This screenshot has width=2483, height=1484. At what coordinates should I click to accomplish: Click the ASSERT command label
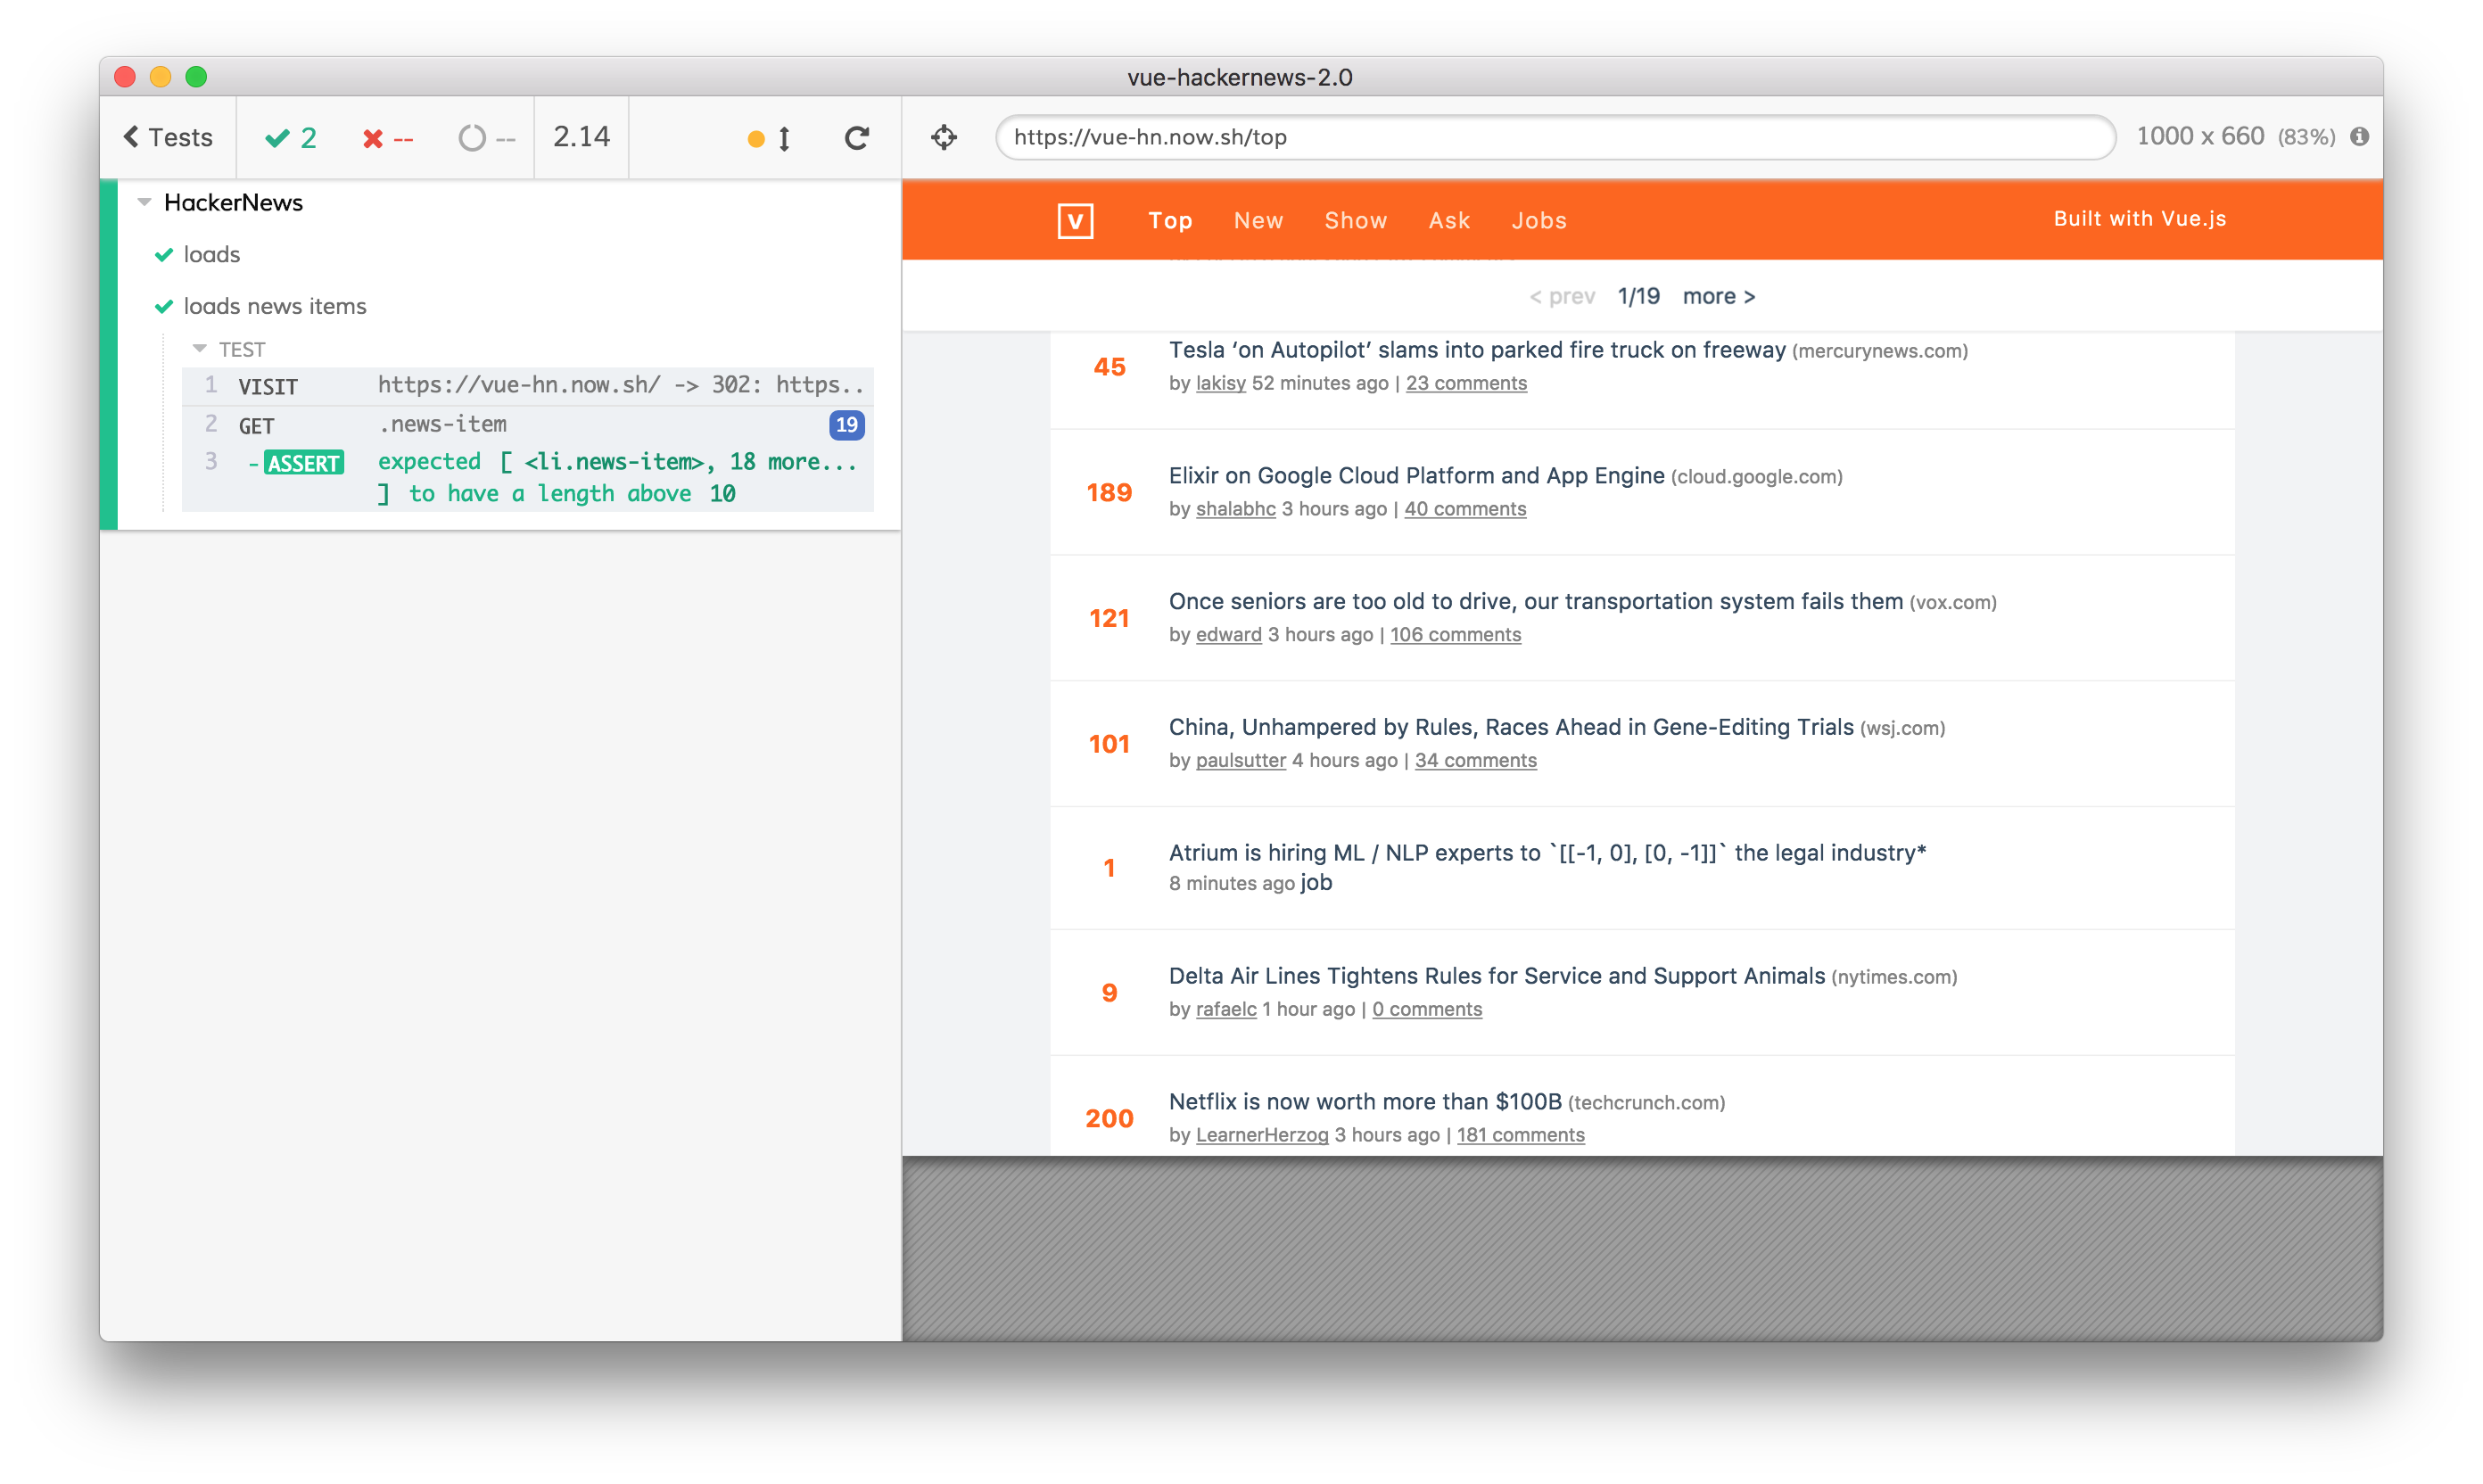tap(303, 463)
